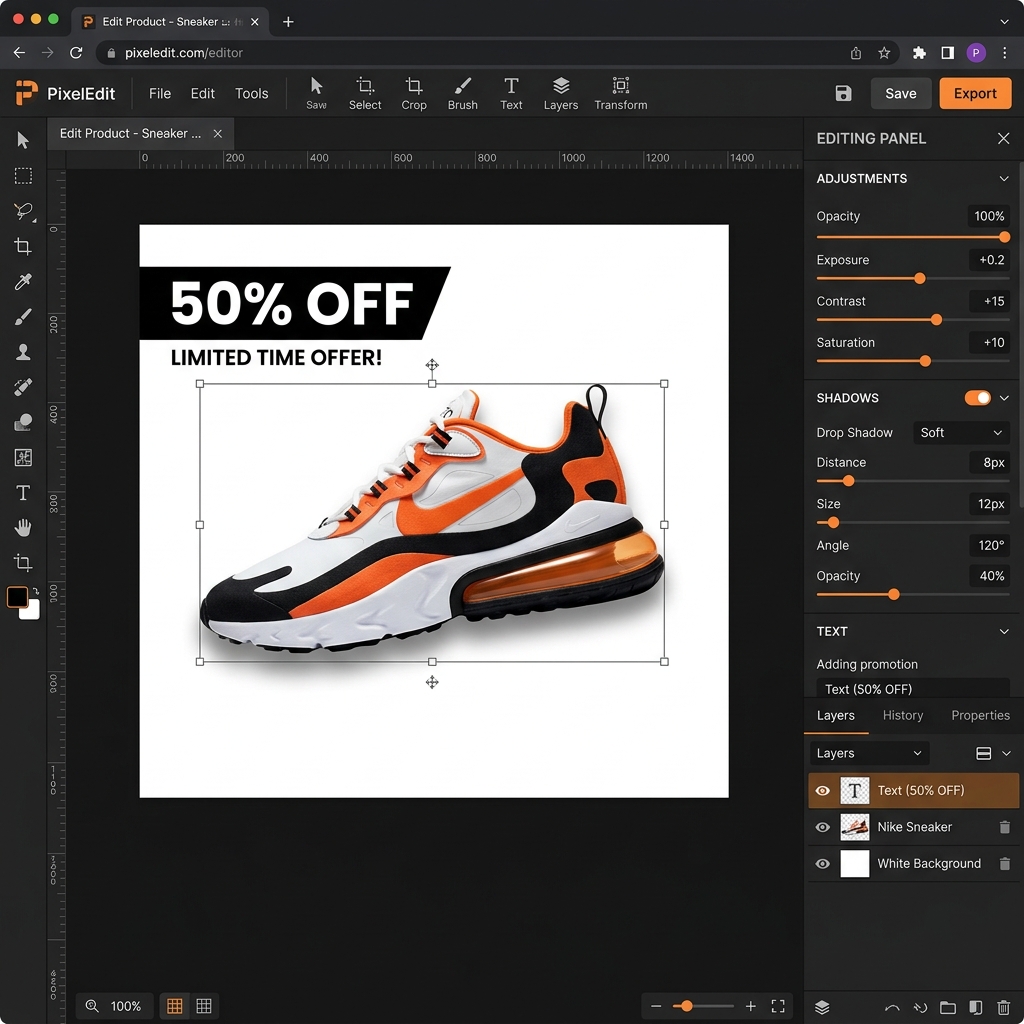Image resolution: width=1024 pixels, height=1024 pixels.
Task: Click the fullscreen icon in zoom bar
Action: tap(778, 1006)
